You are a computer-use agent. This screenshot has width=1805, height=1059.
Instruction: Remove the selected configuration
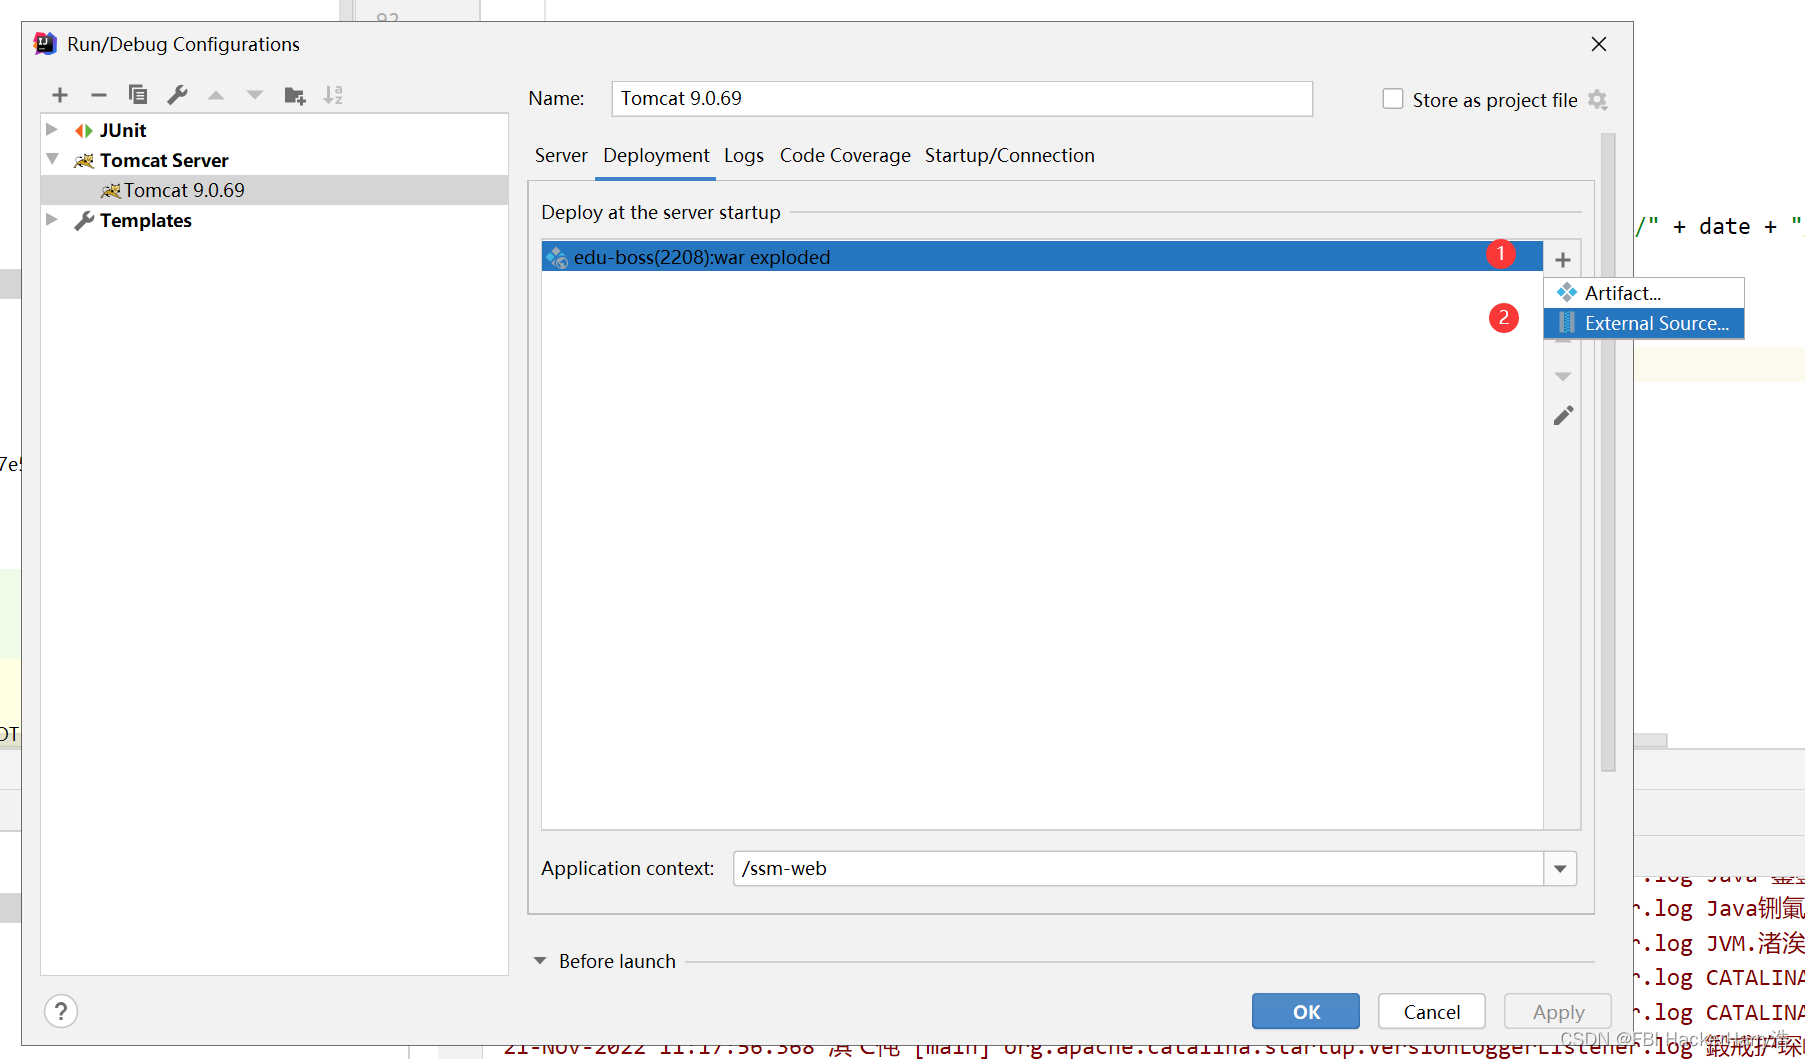click(98, 95)
